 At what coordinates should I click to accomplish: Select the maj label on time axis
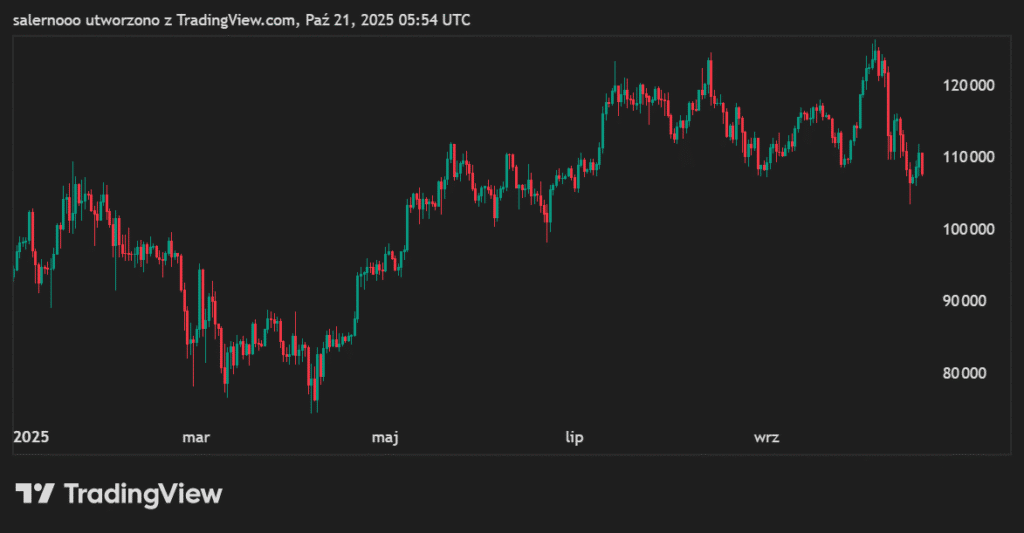[x=384, y=438]
